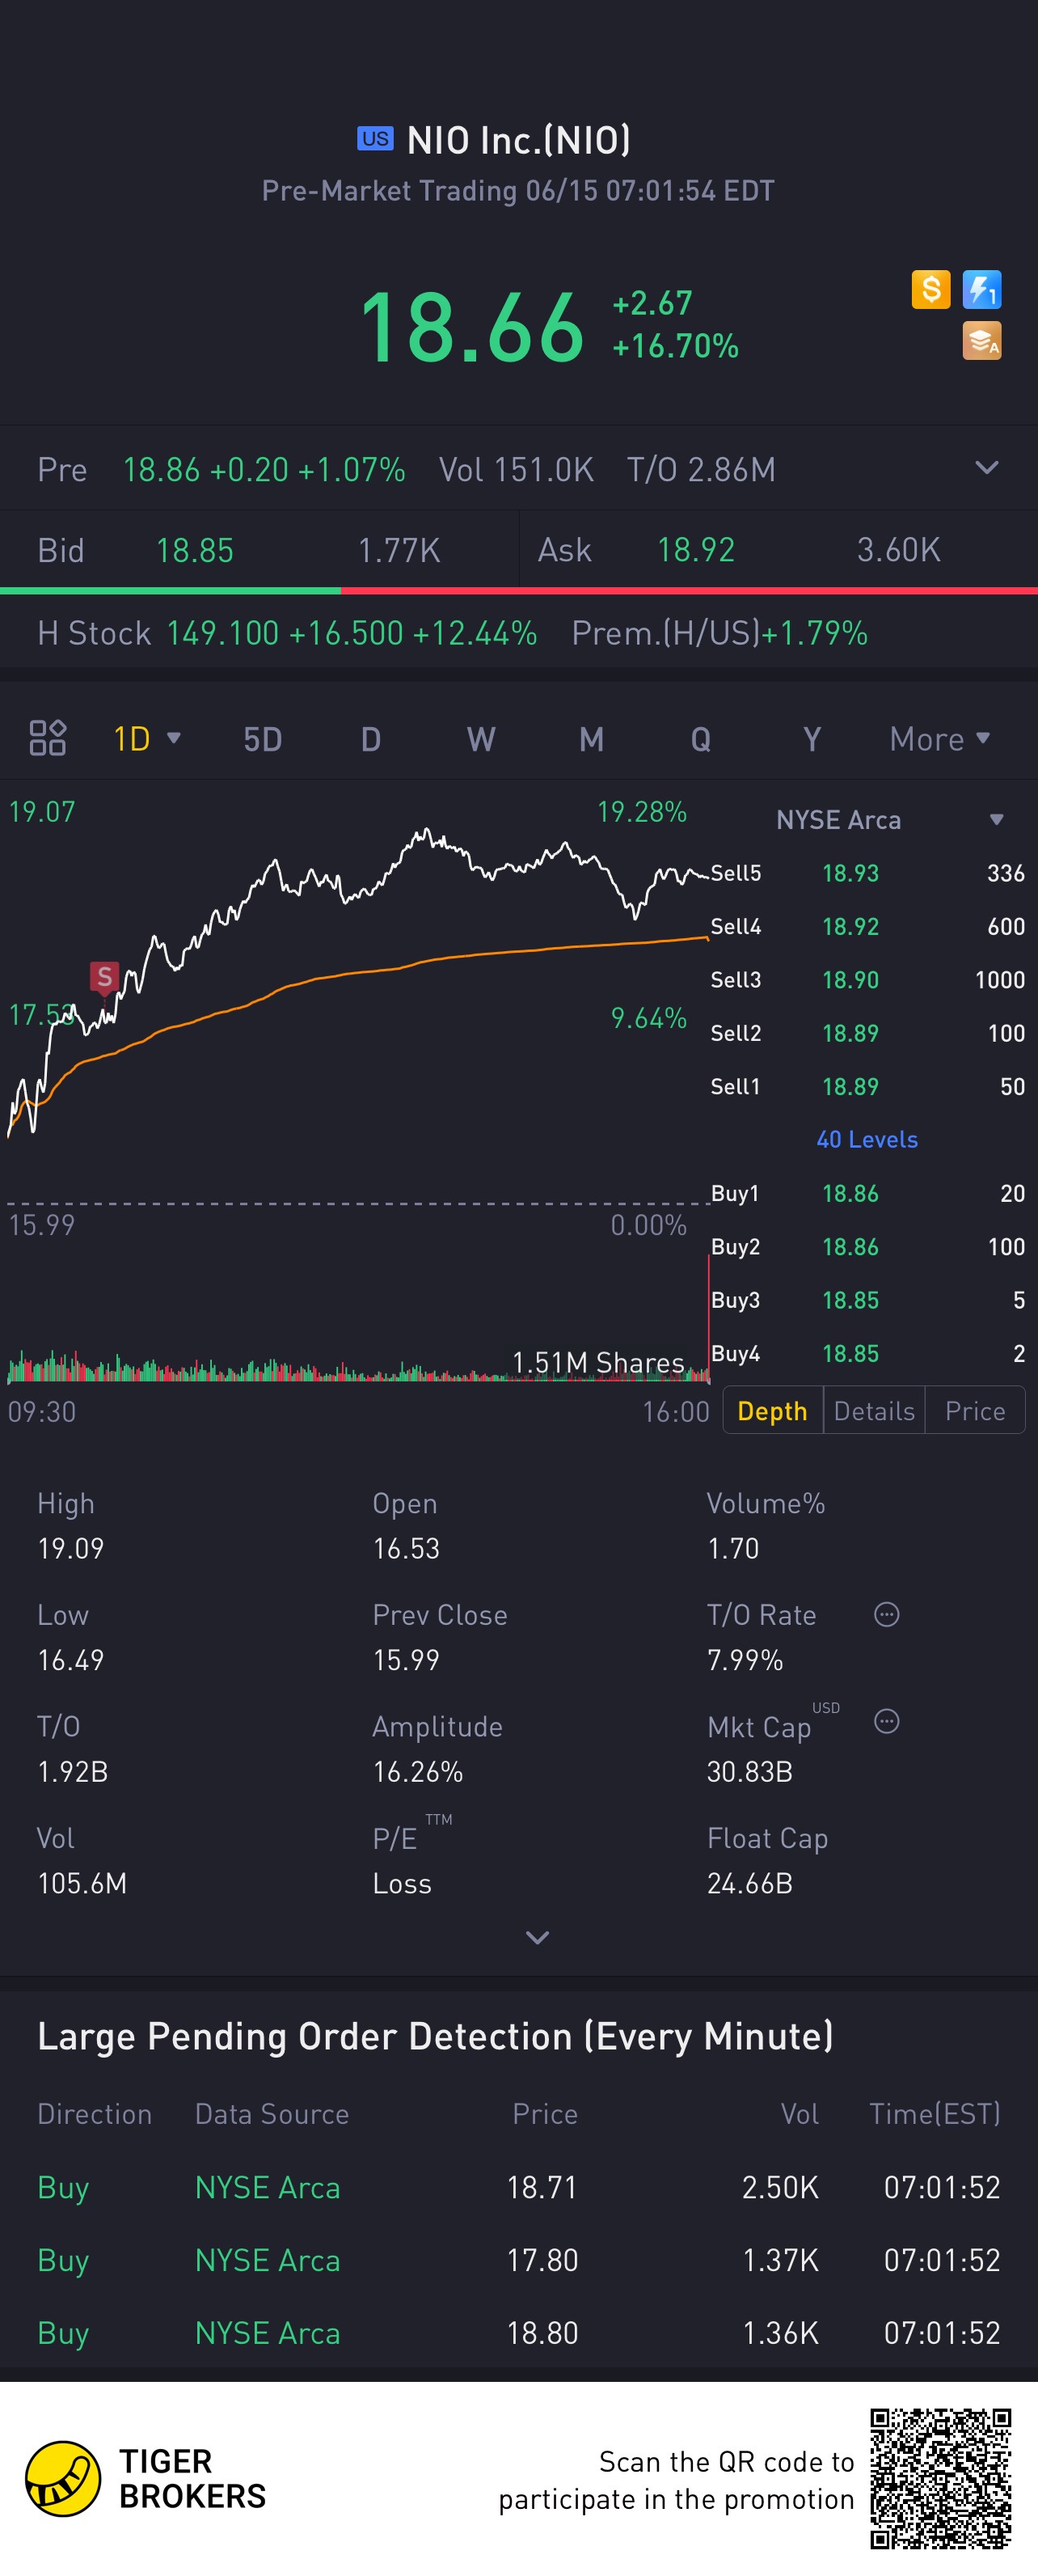Image resolution: width=1038 pixels, height=2576 pixels.
Task: Select the W weekly chart tab
Action: 481,739
